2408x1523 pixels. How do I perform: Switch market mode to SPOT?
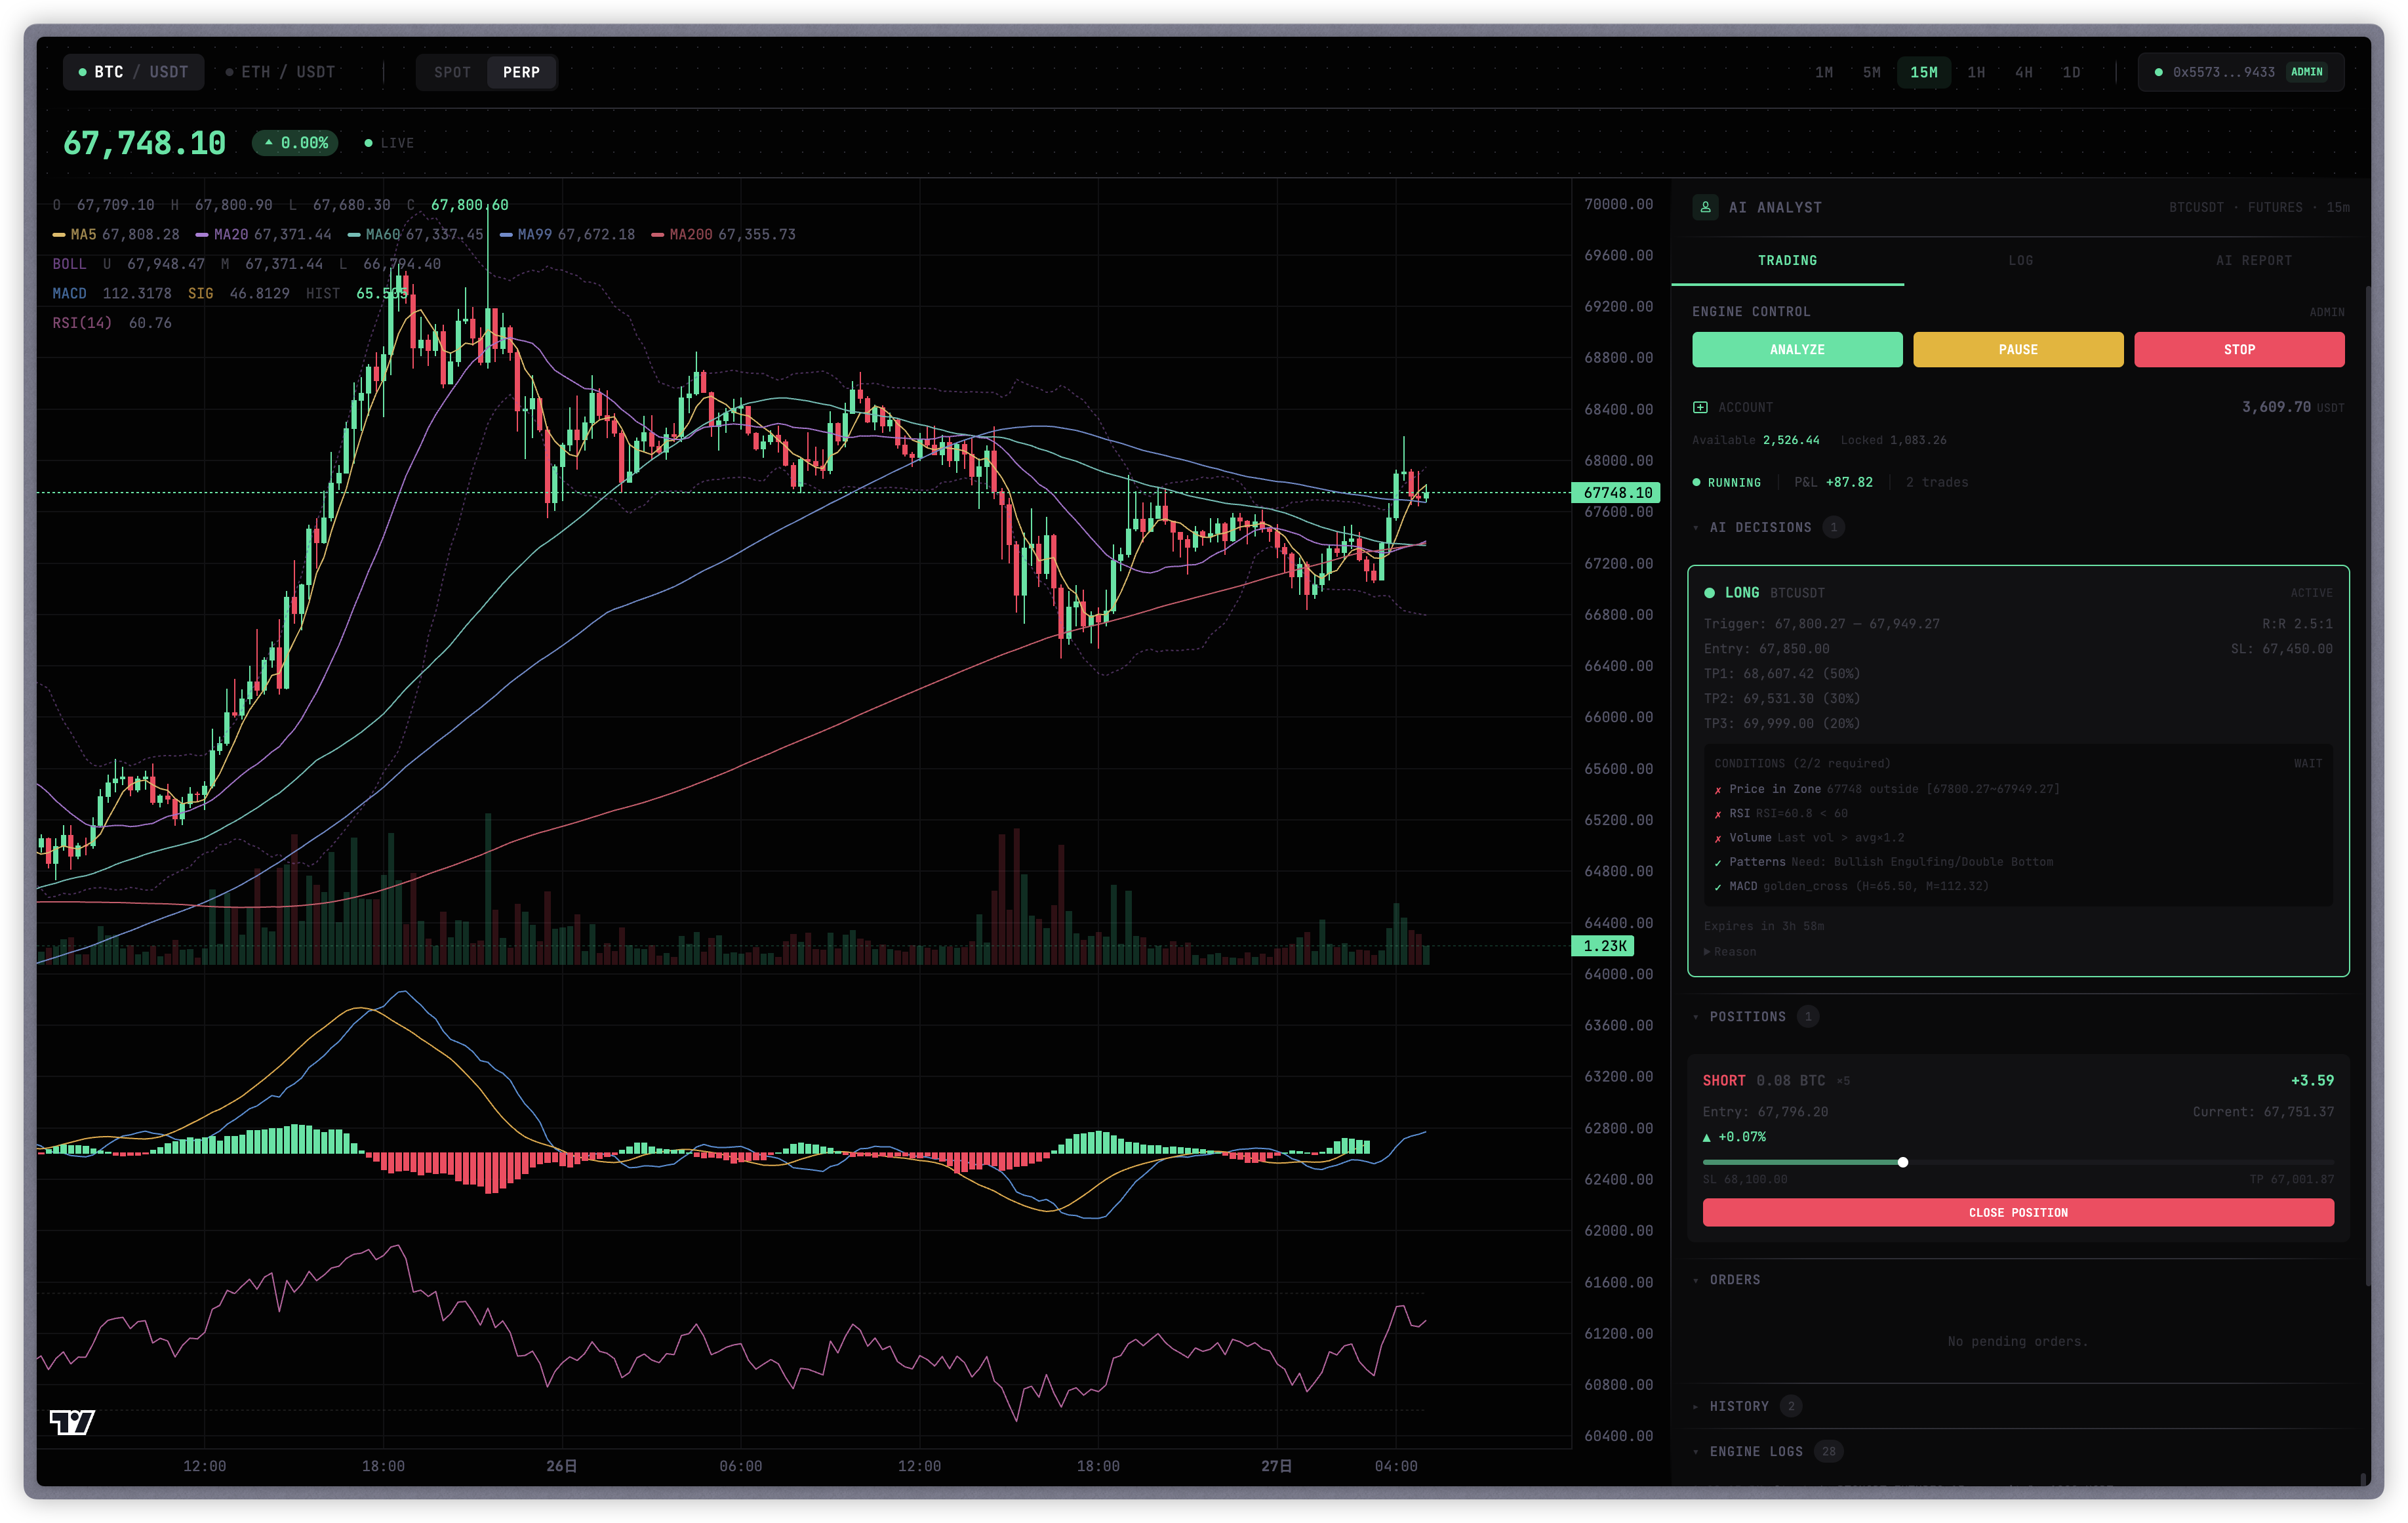tap(452, 72)
